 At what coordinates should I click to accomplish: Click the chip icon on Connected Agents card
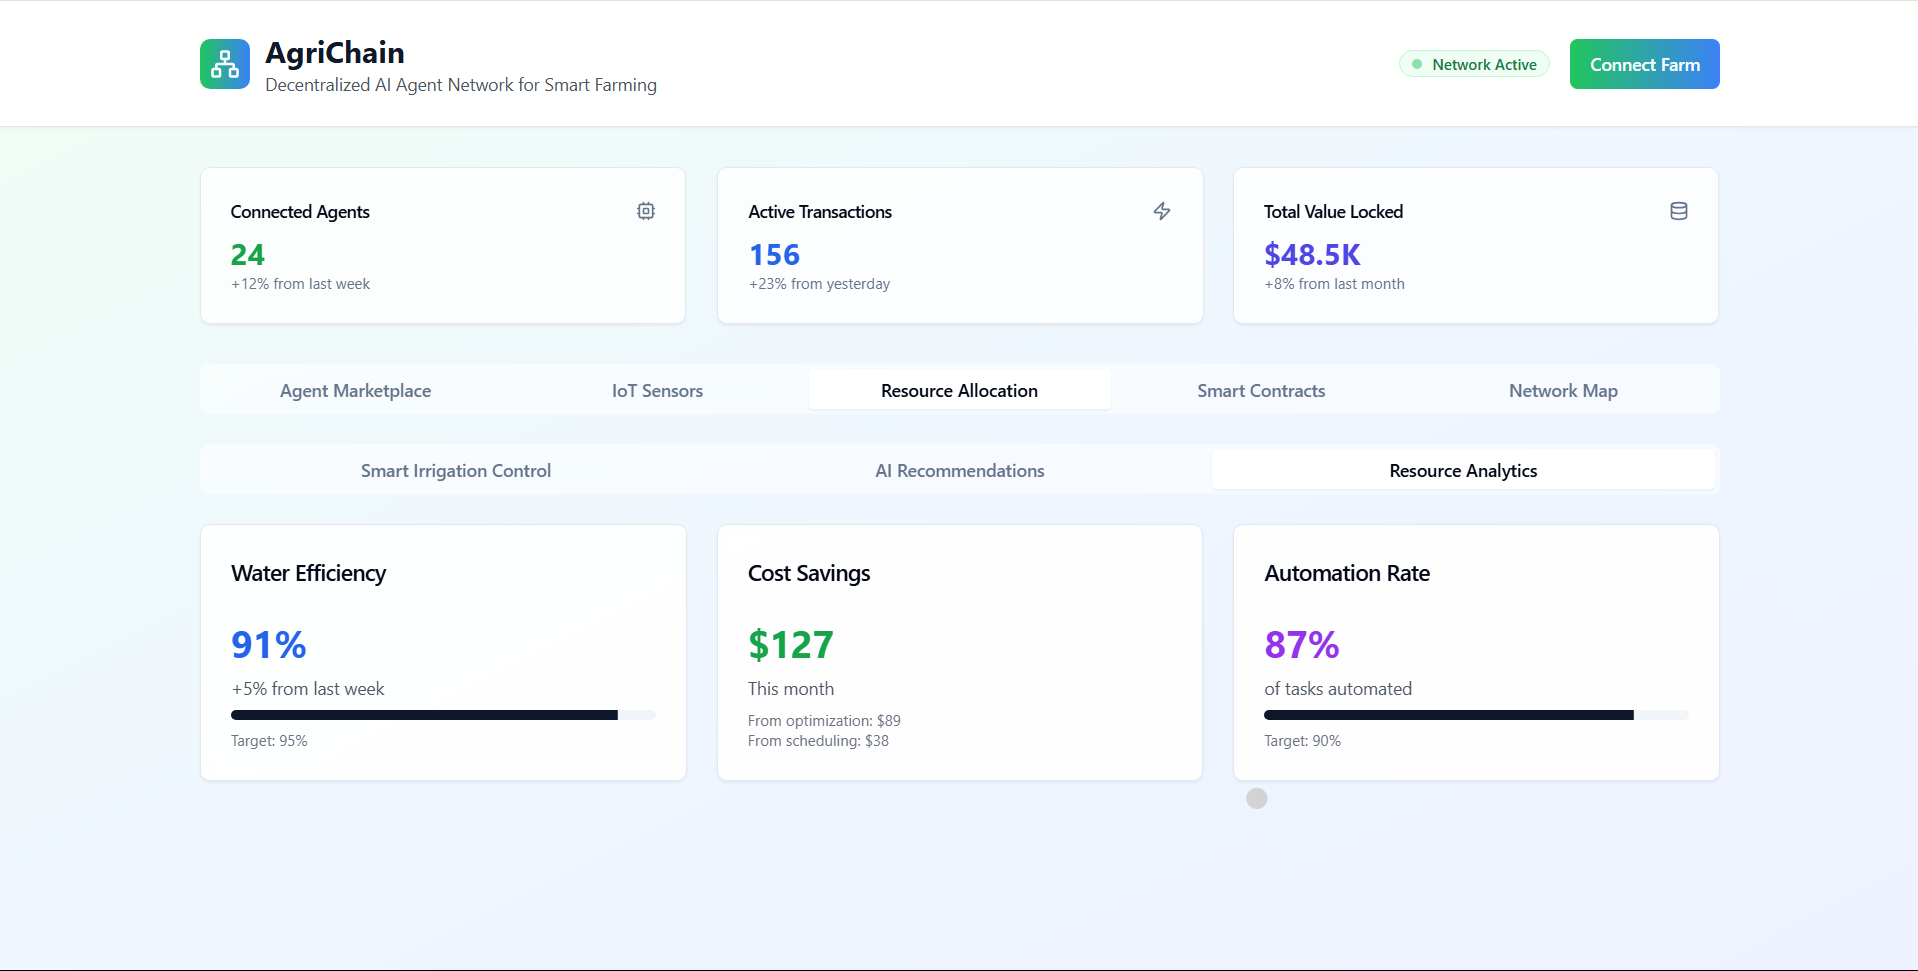[646, 211]
